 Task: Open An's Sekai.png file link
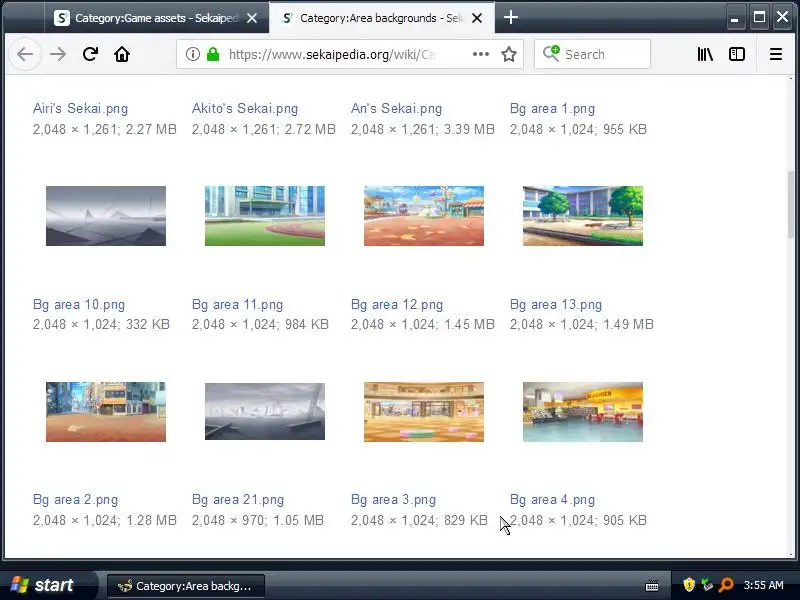pyautogui.click(x=396, y=109)
